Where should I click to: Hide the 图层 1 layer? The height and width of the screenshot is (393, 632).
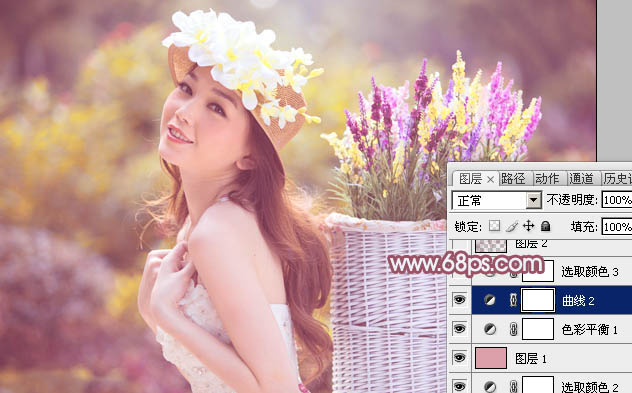459,358
